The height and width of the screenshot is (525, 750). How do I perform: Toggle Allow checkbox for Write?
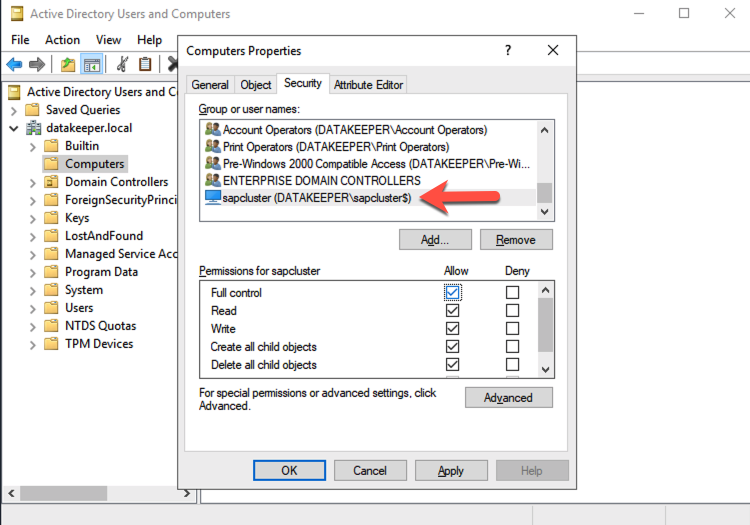(452, 328)
